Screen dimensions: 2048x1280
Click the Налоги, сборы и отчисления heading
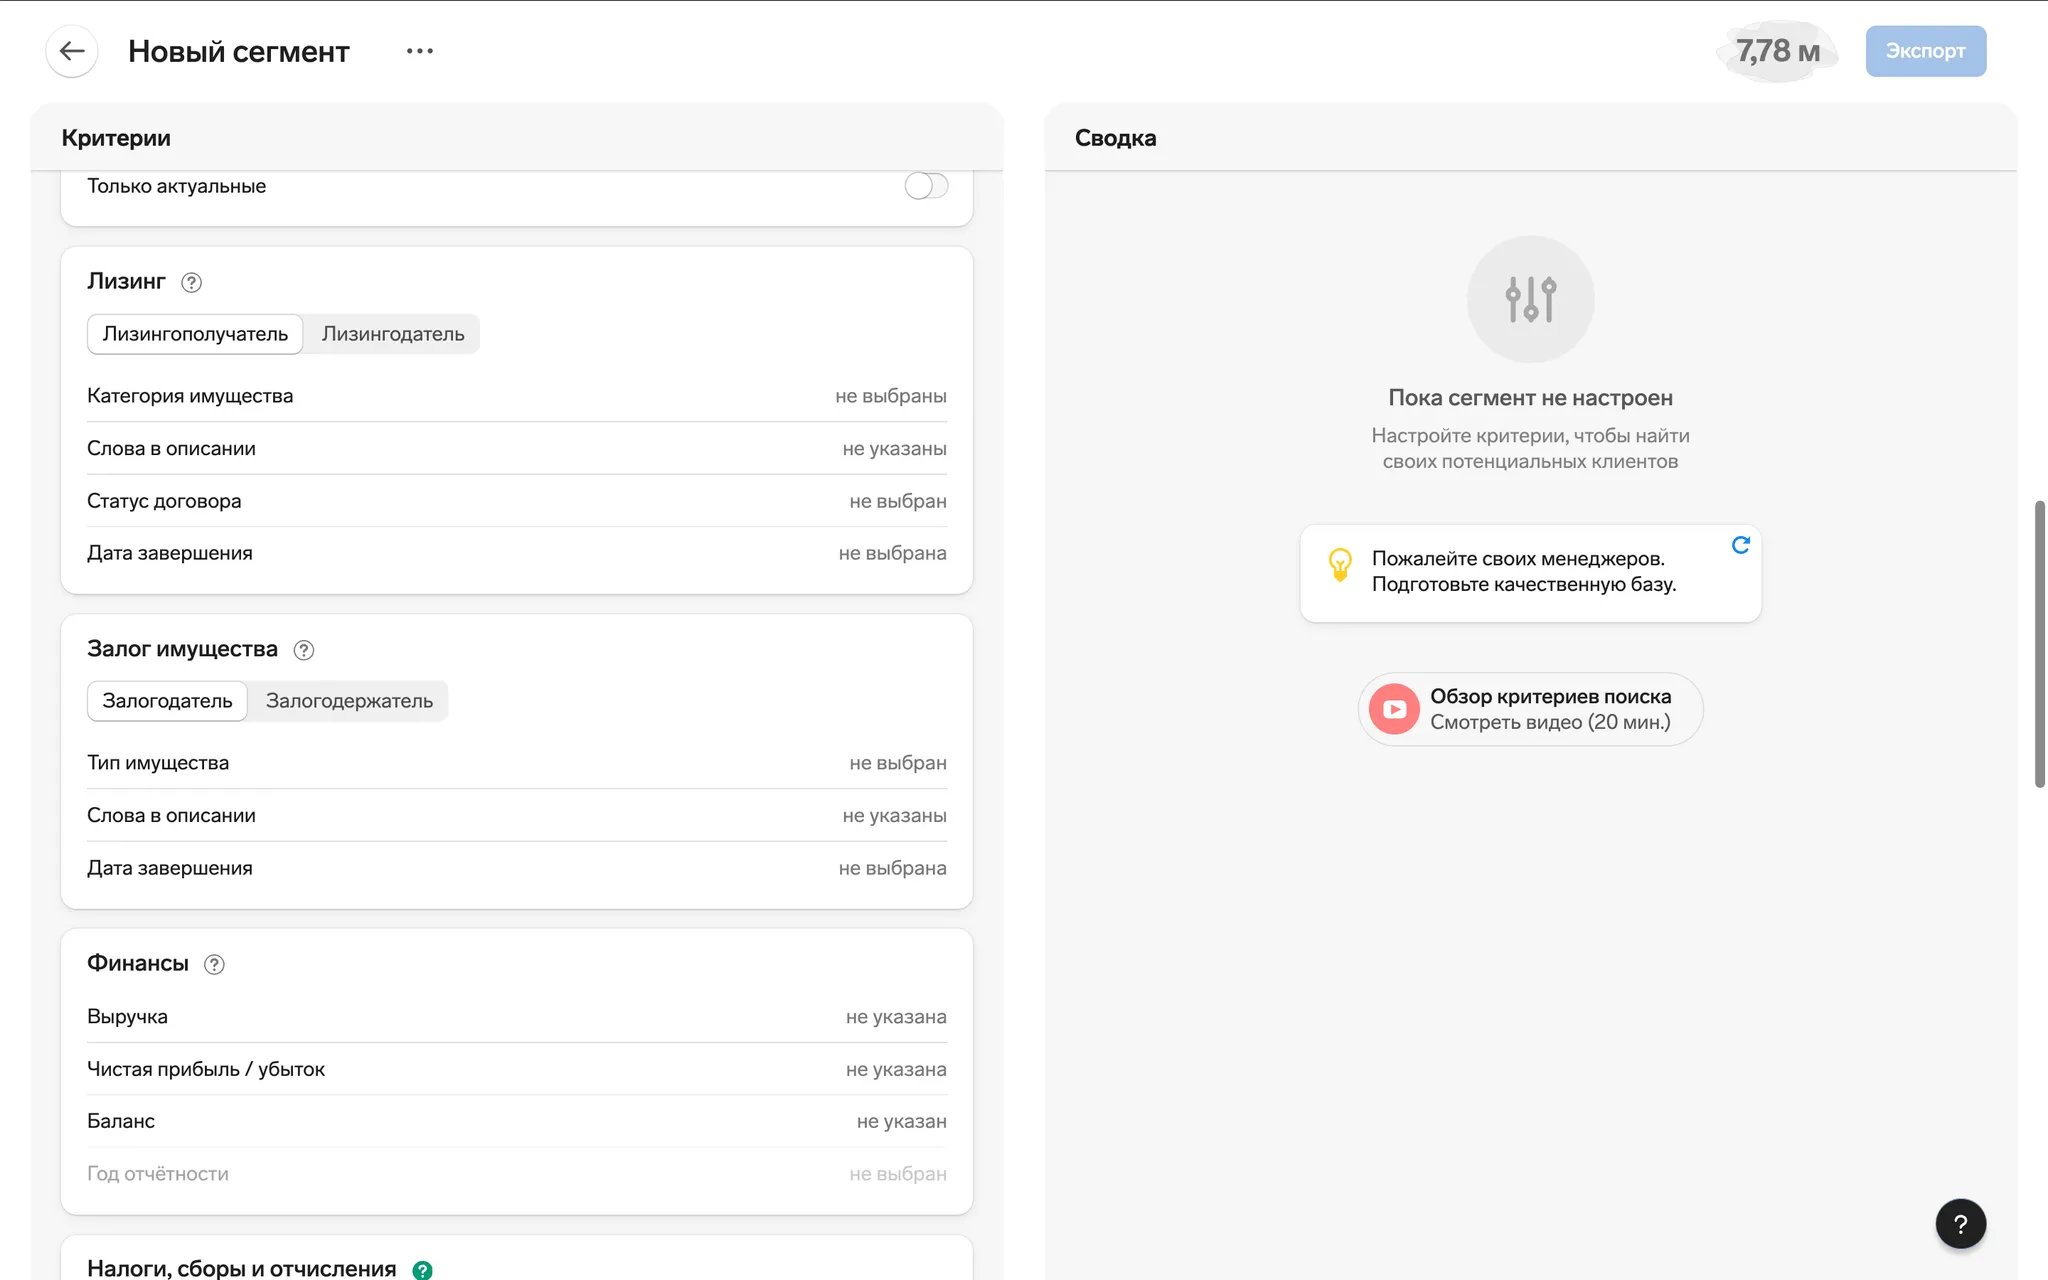[x=241, y=1268]
